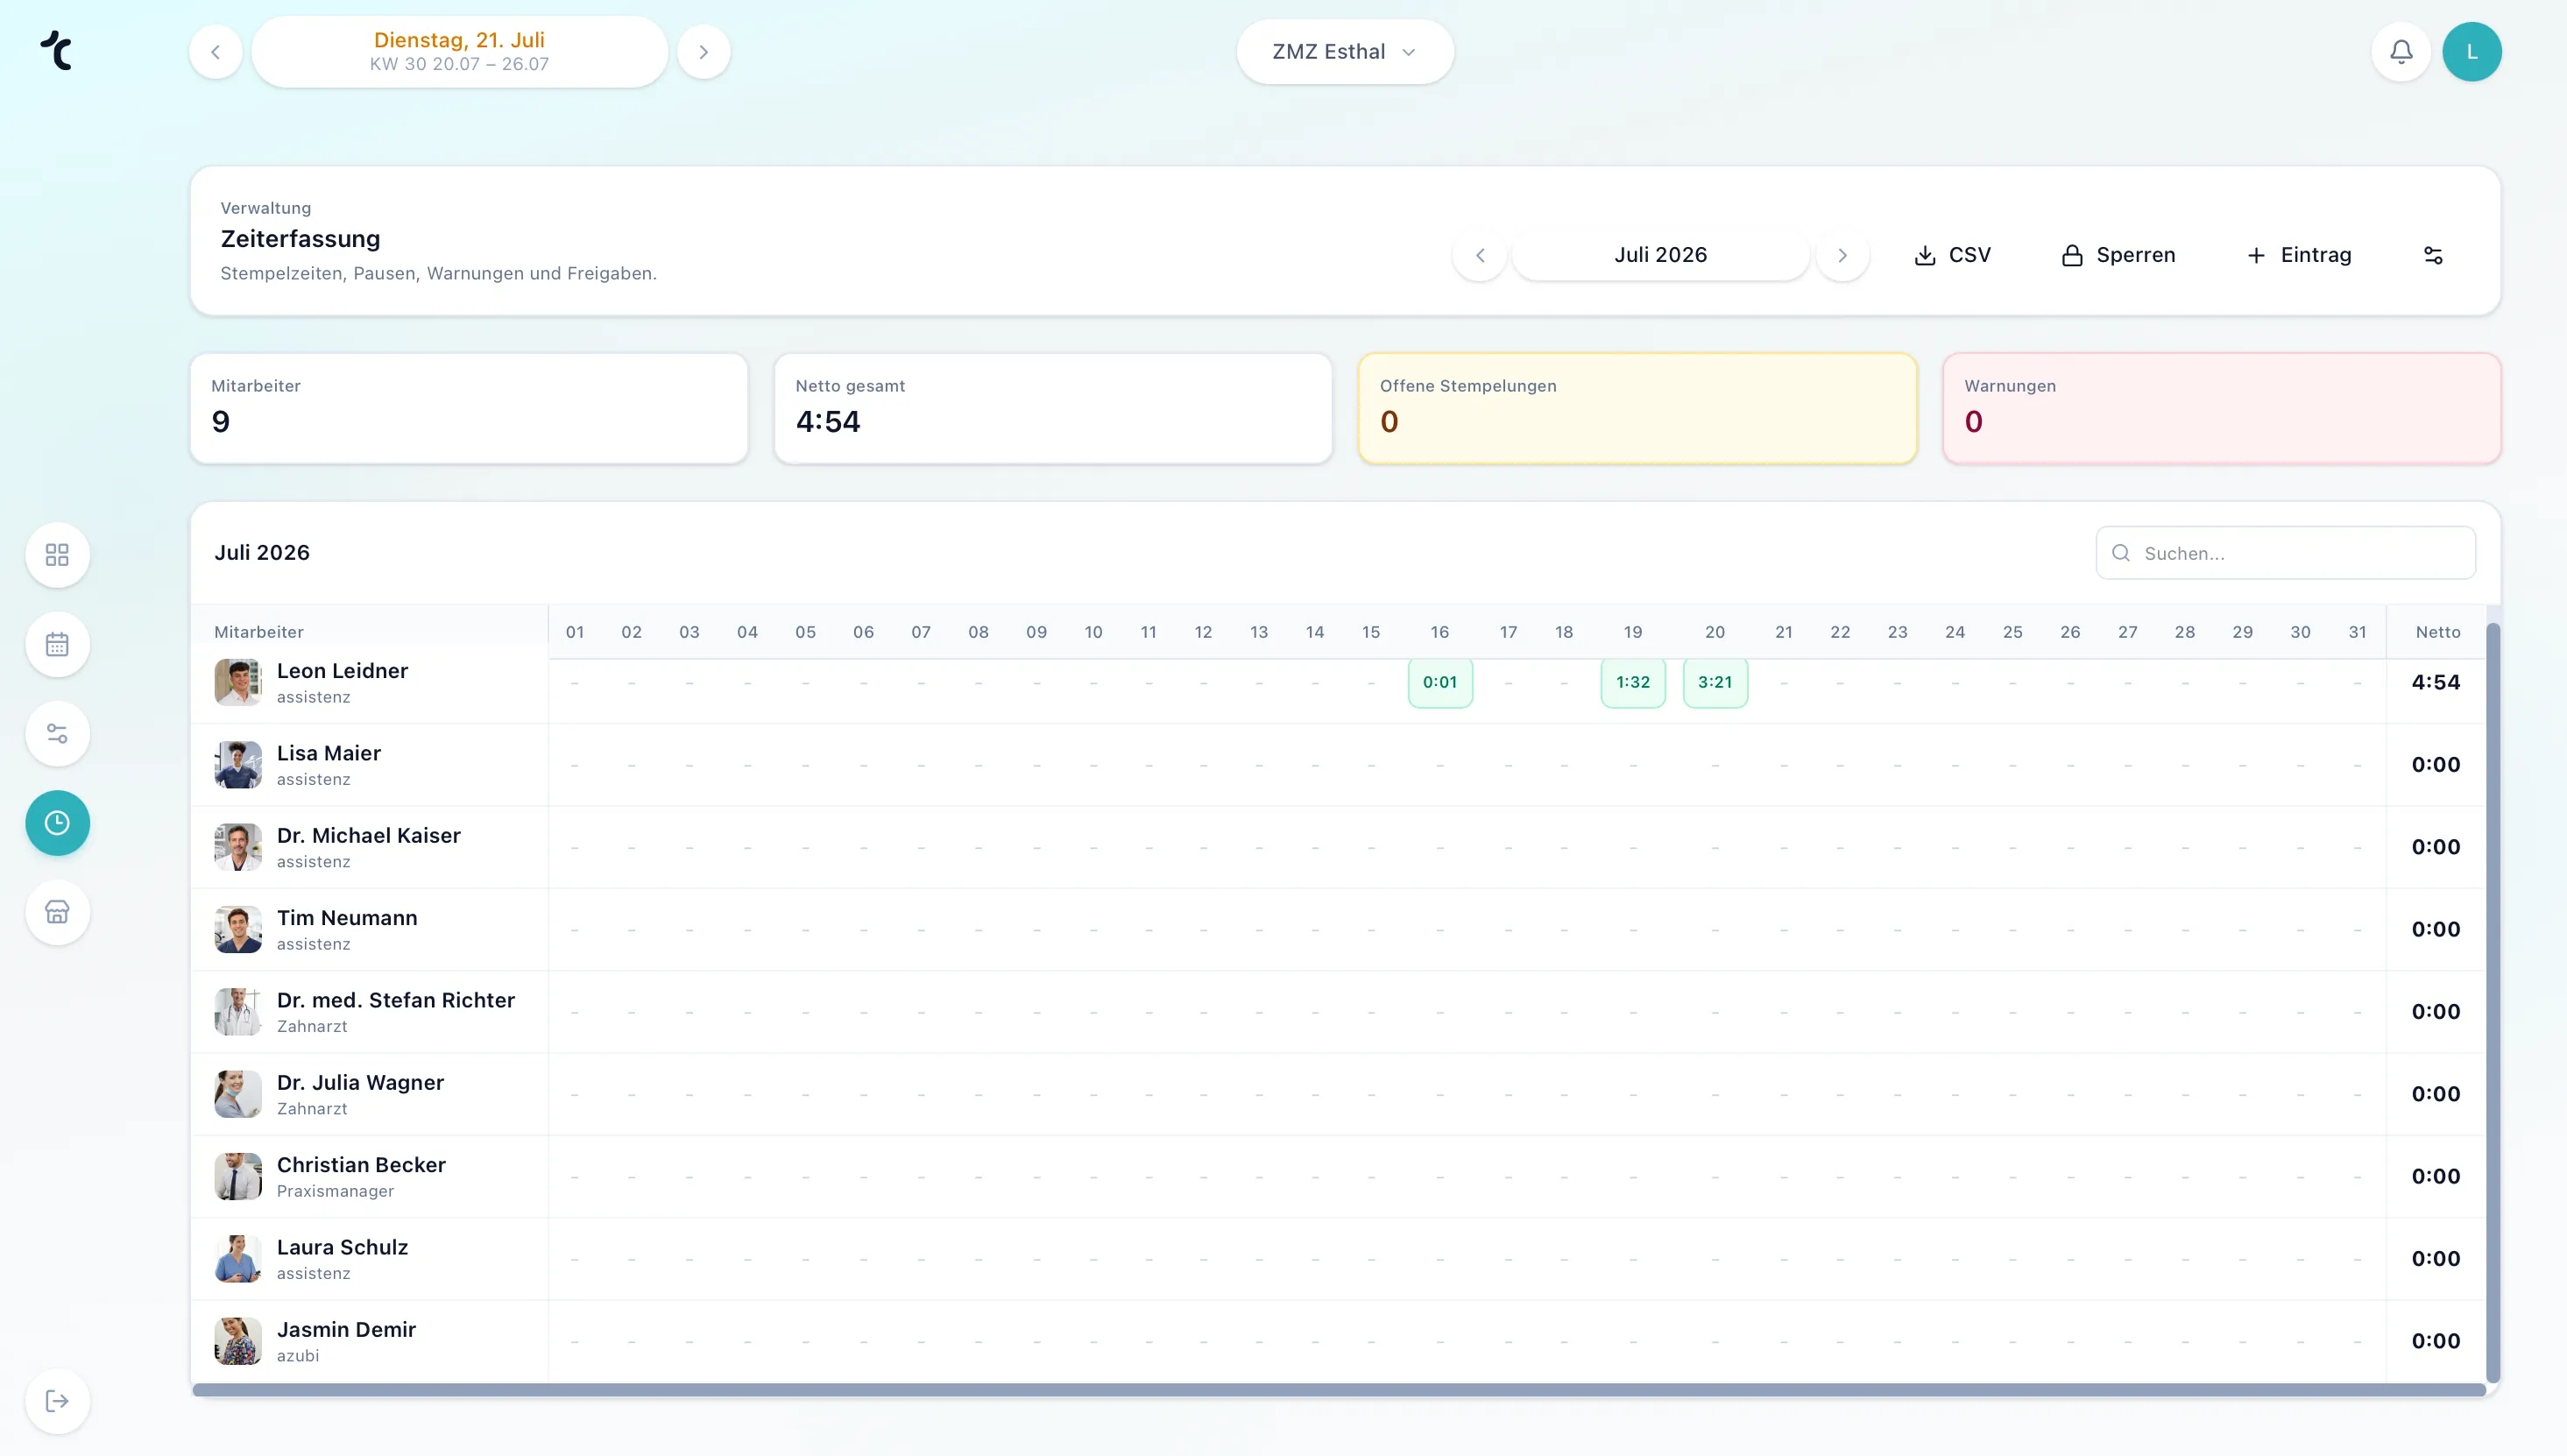The width and height of the screenshot is (2567, 1456).
Task: Select the clock time-tracking sidebar icon
Action: 57,823
